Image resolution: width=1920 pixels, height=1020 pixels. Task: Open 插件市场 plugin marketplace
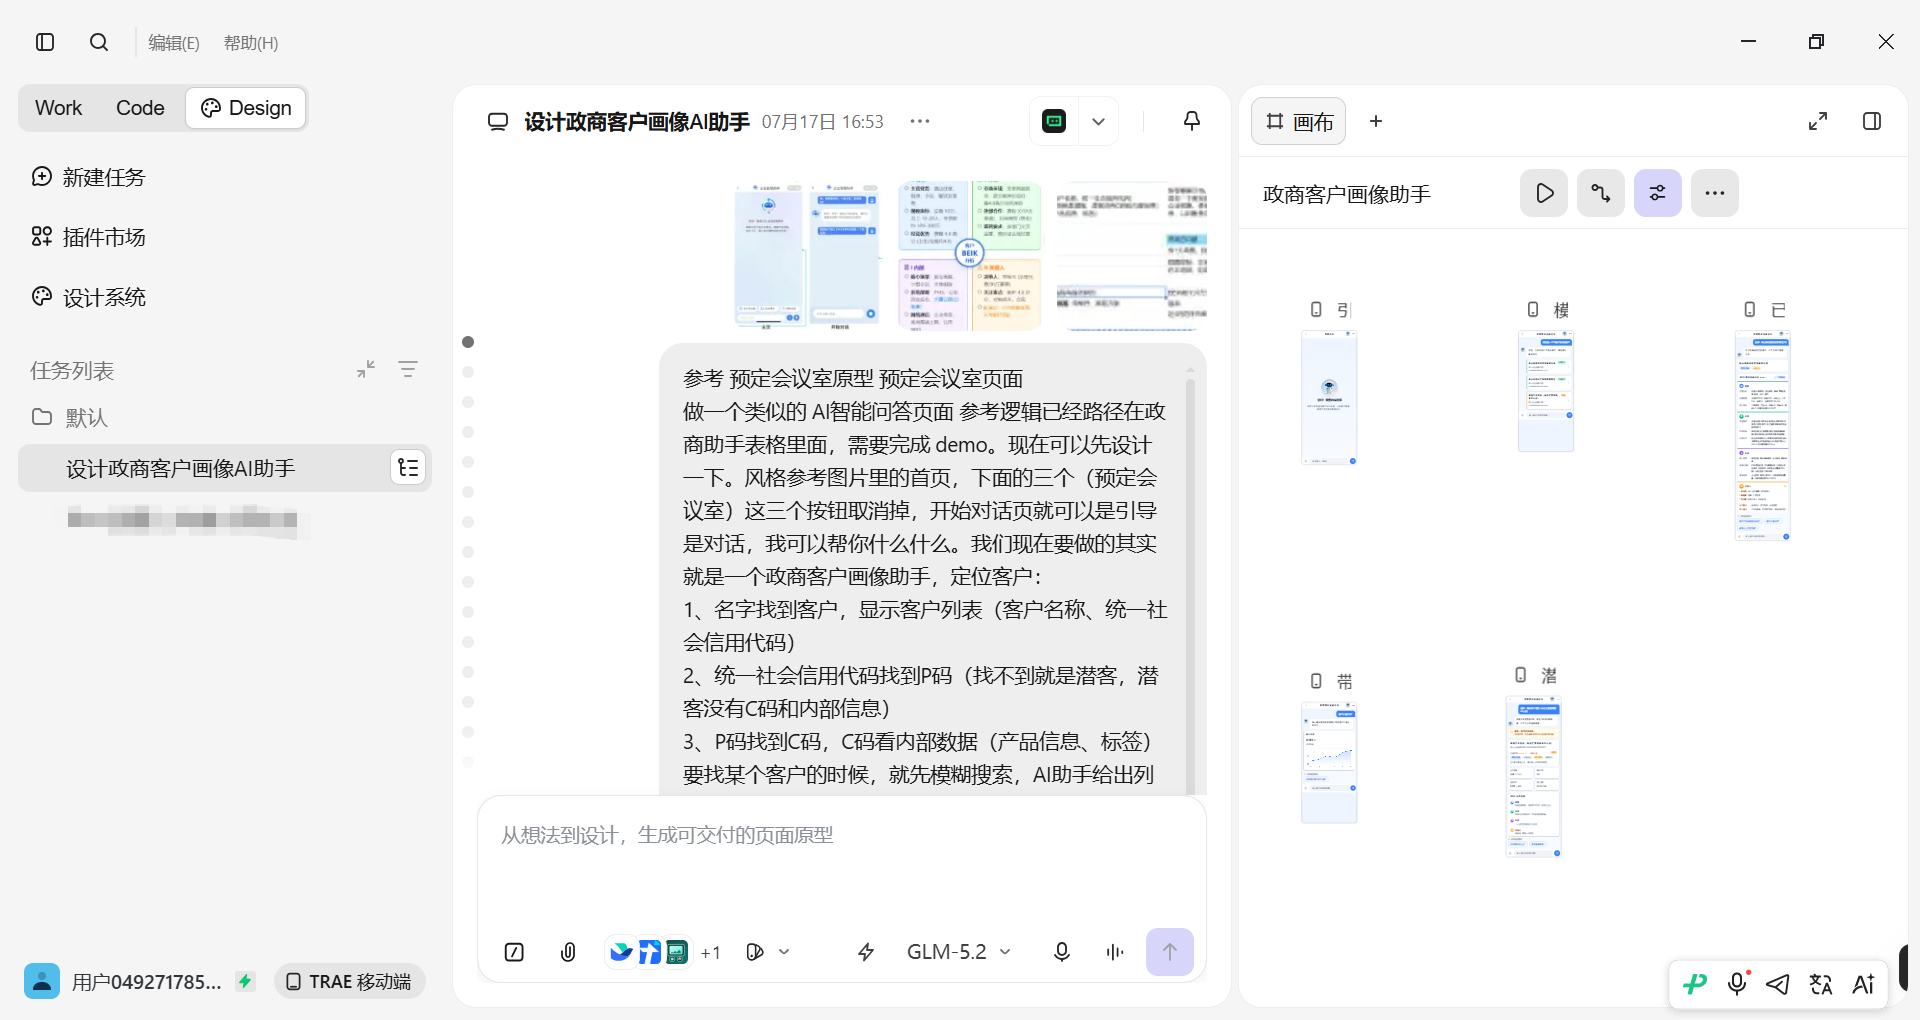(88, 237)
